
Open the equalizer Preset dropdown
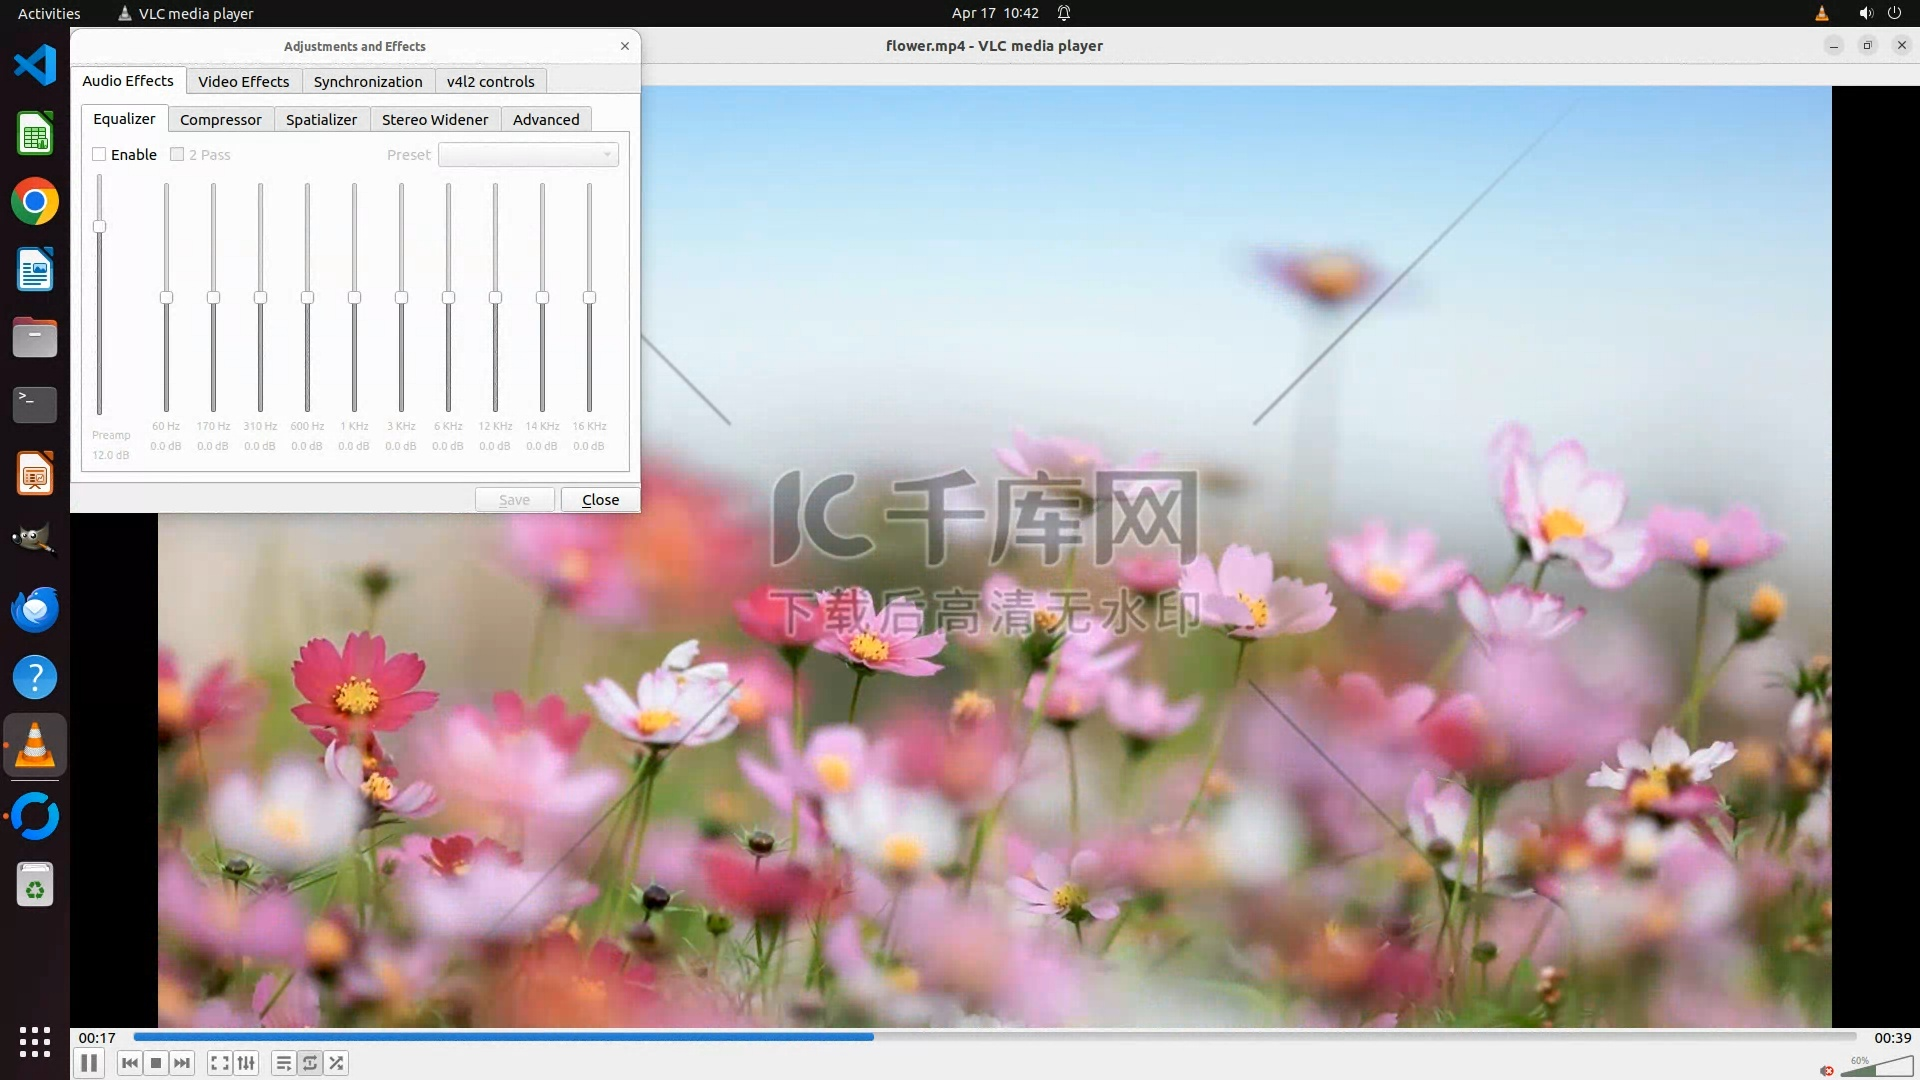click(528, 154)
